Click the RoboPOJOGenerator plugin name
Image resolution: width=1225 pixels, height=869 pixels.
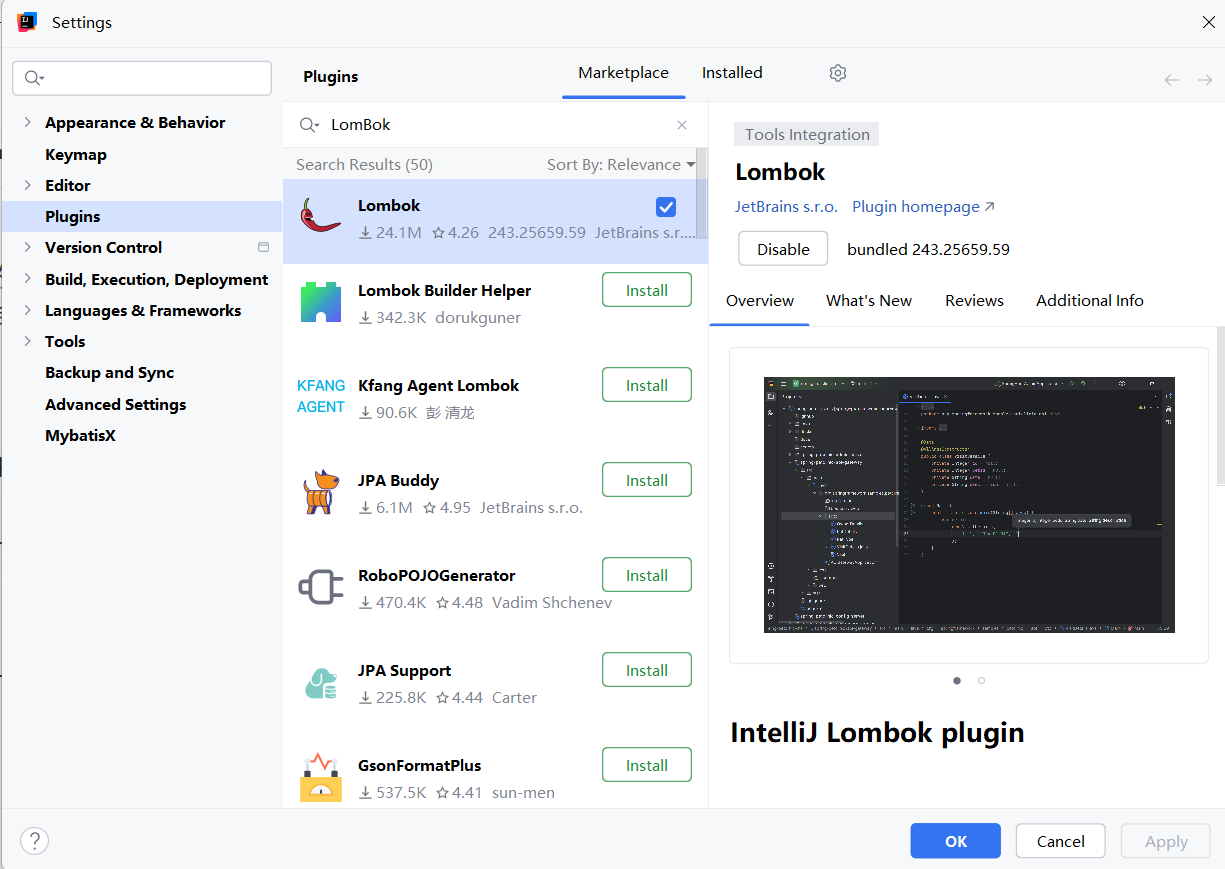[437, 575]
